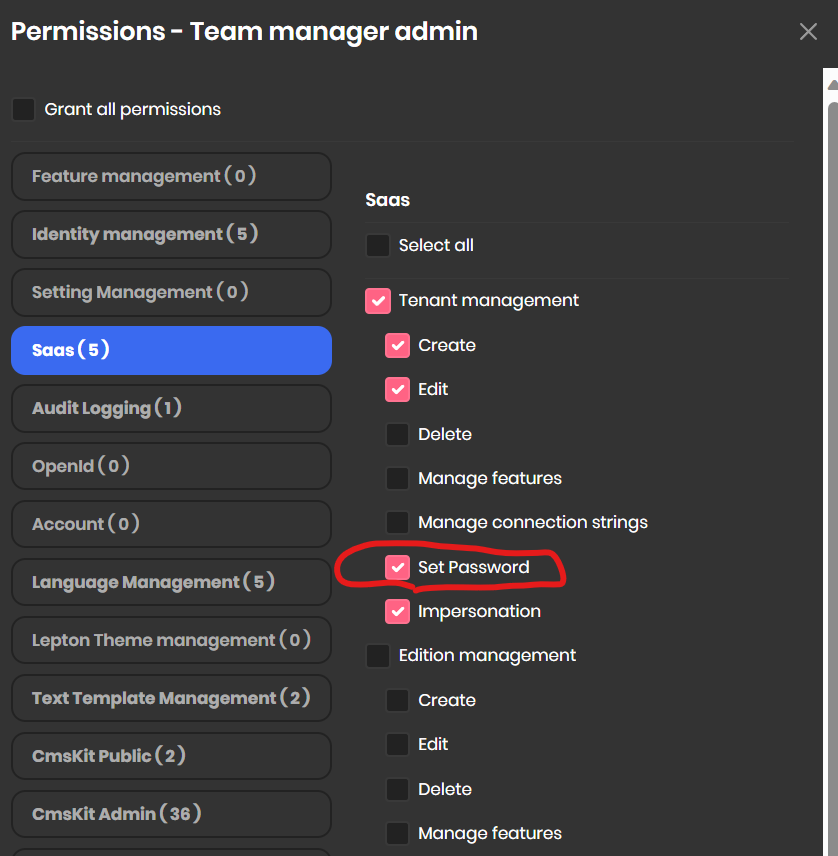838x856 pixels.
Task: Check the Edition management permission
Action: point(378,656)
